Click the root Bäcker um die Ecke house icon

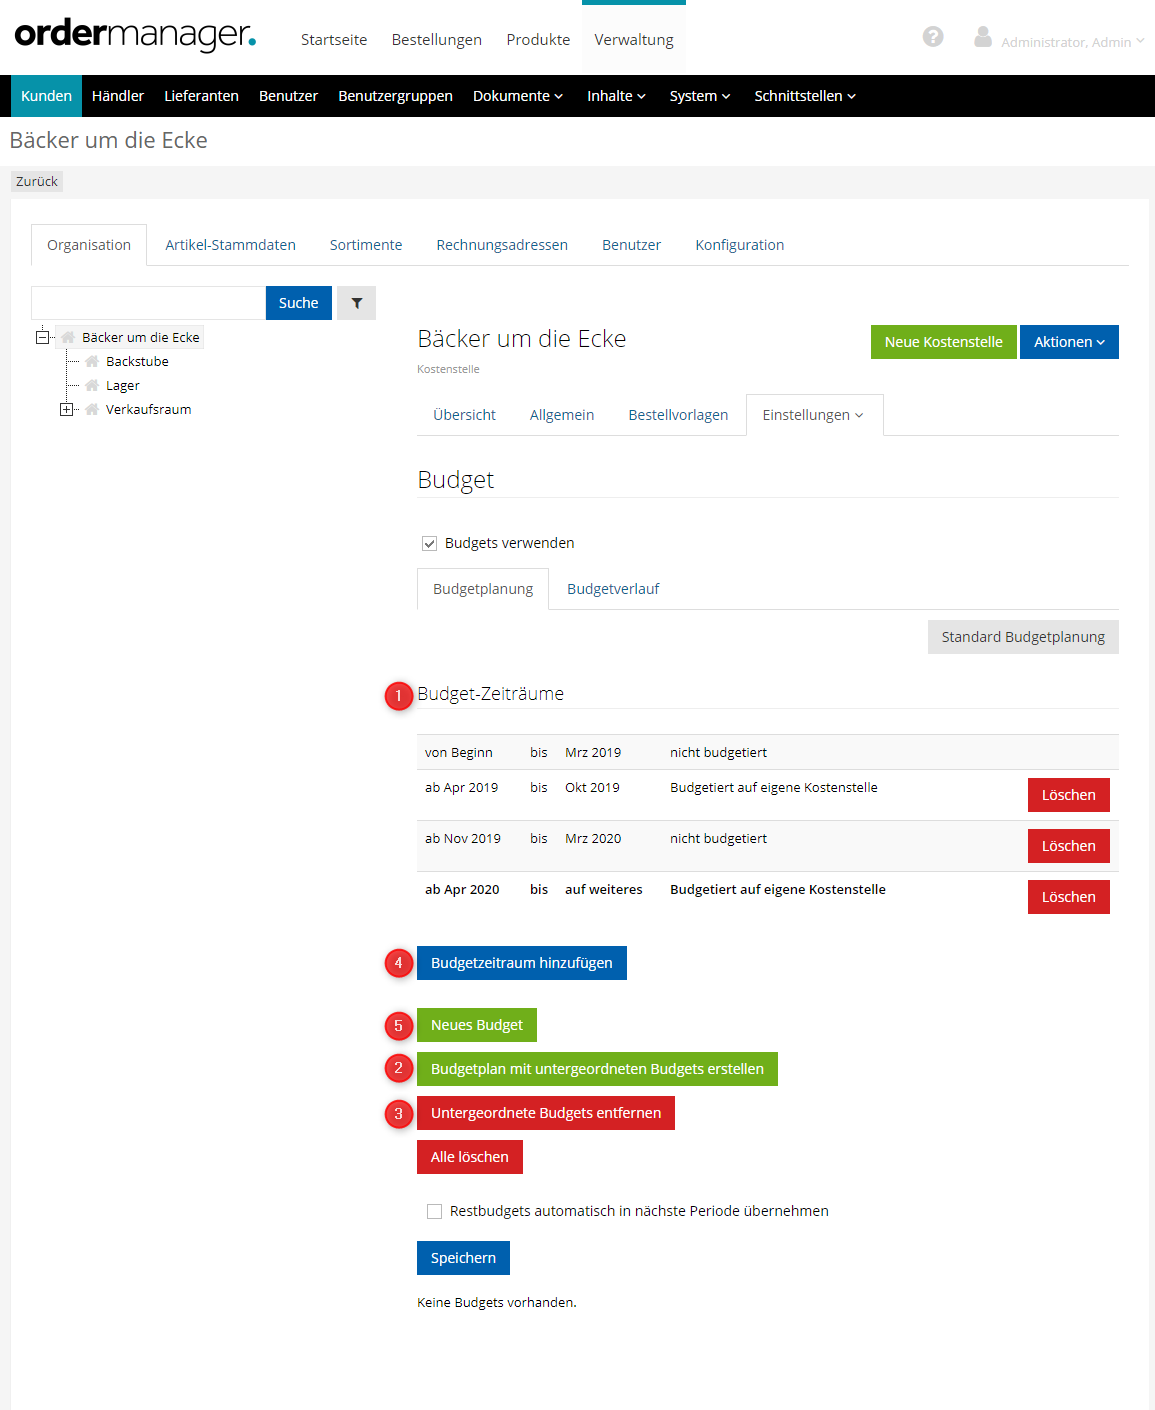[68, 338]
